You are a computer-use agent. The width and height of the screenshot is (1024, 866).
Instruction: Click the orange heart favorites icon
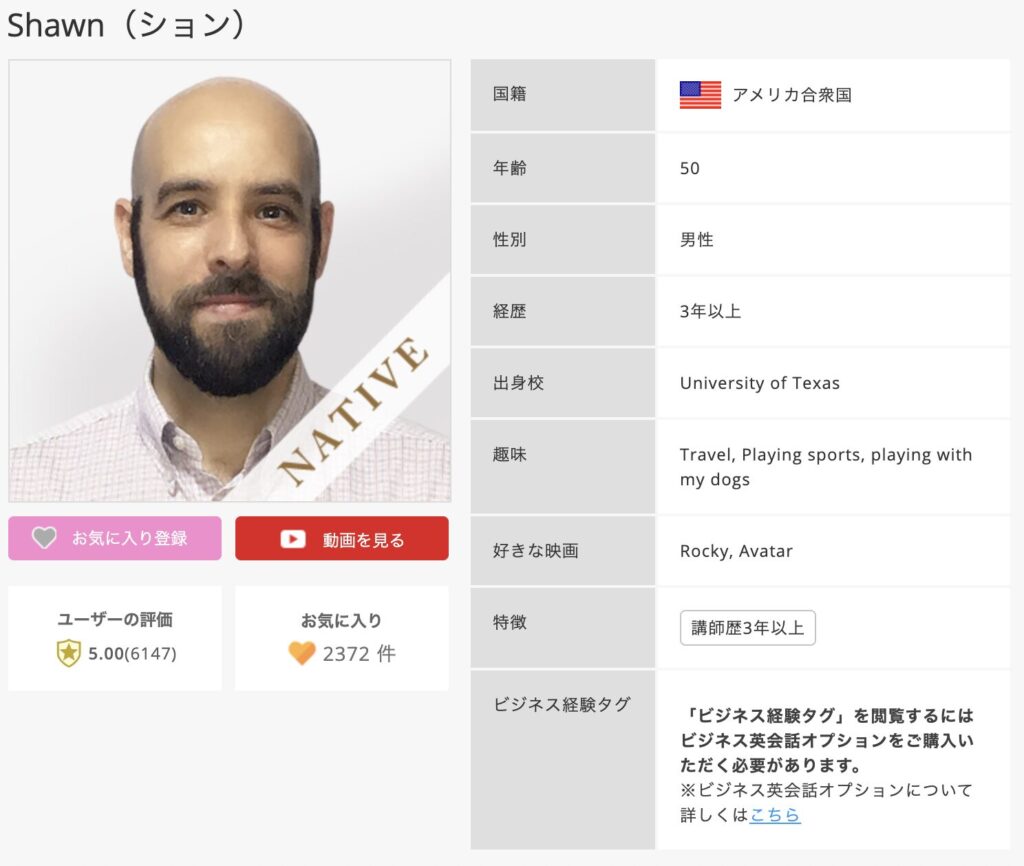tap(302, 653)
